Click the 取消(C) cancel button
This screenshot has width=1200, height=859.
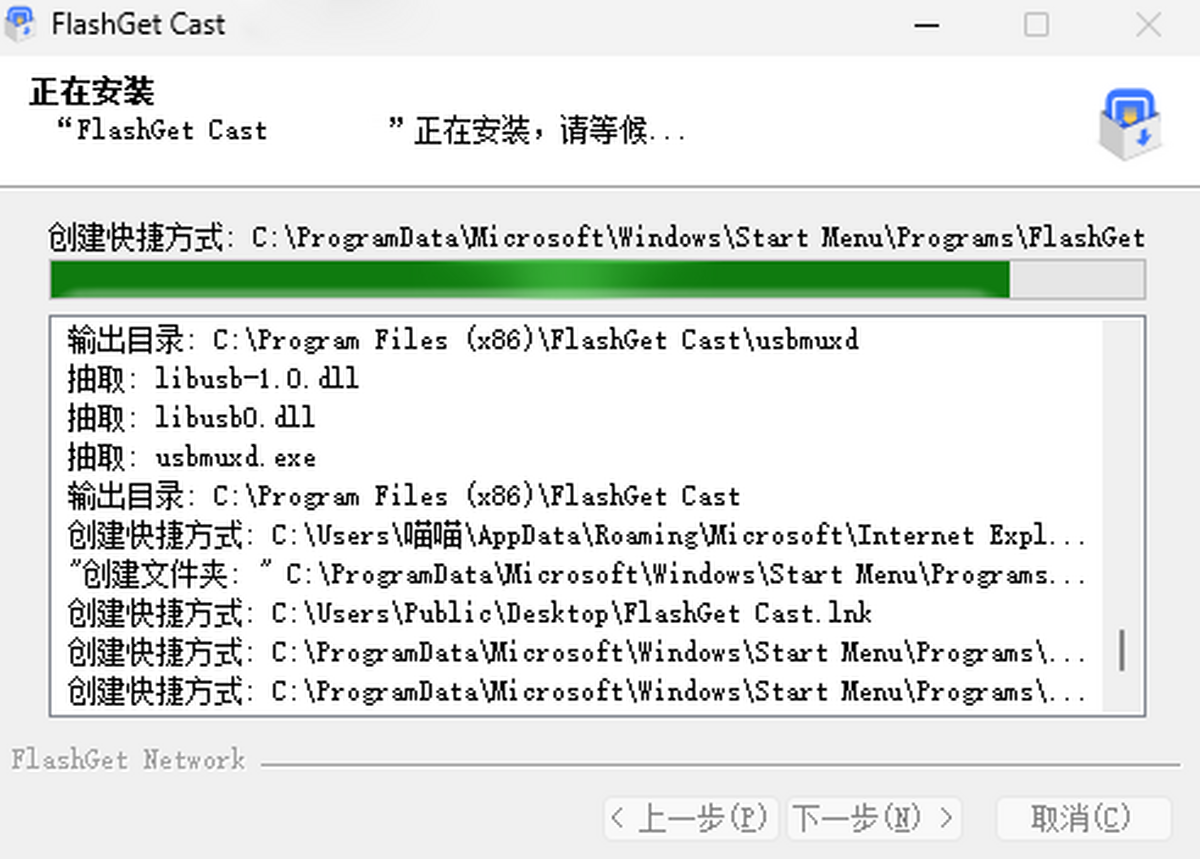pyautogui.click(x=1083, y=819)
